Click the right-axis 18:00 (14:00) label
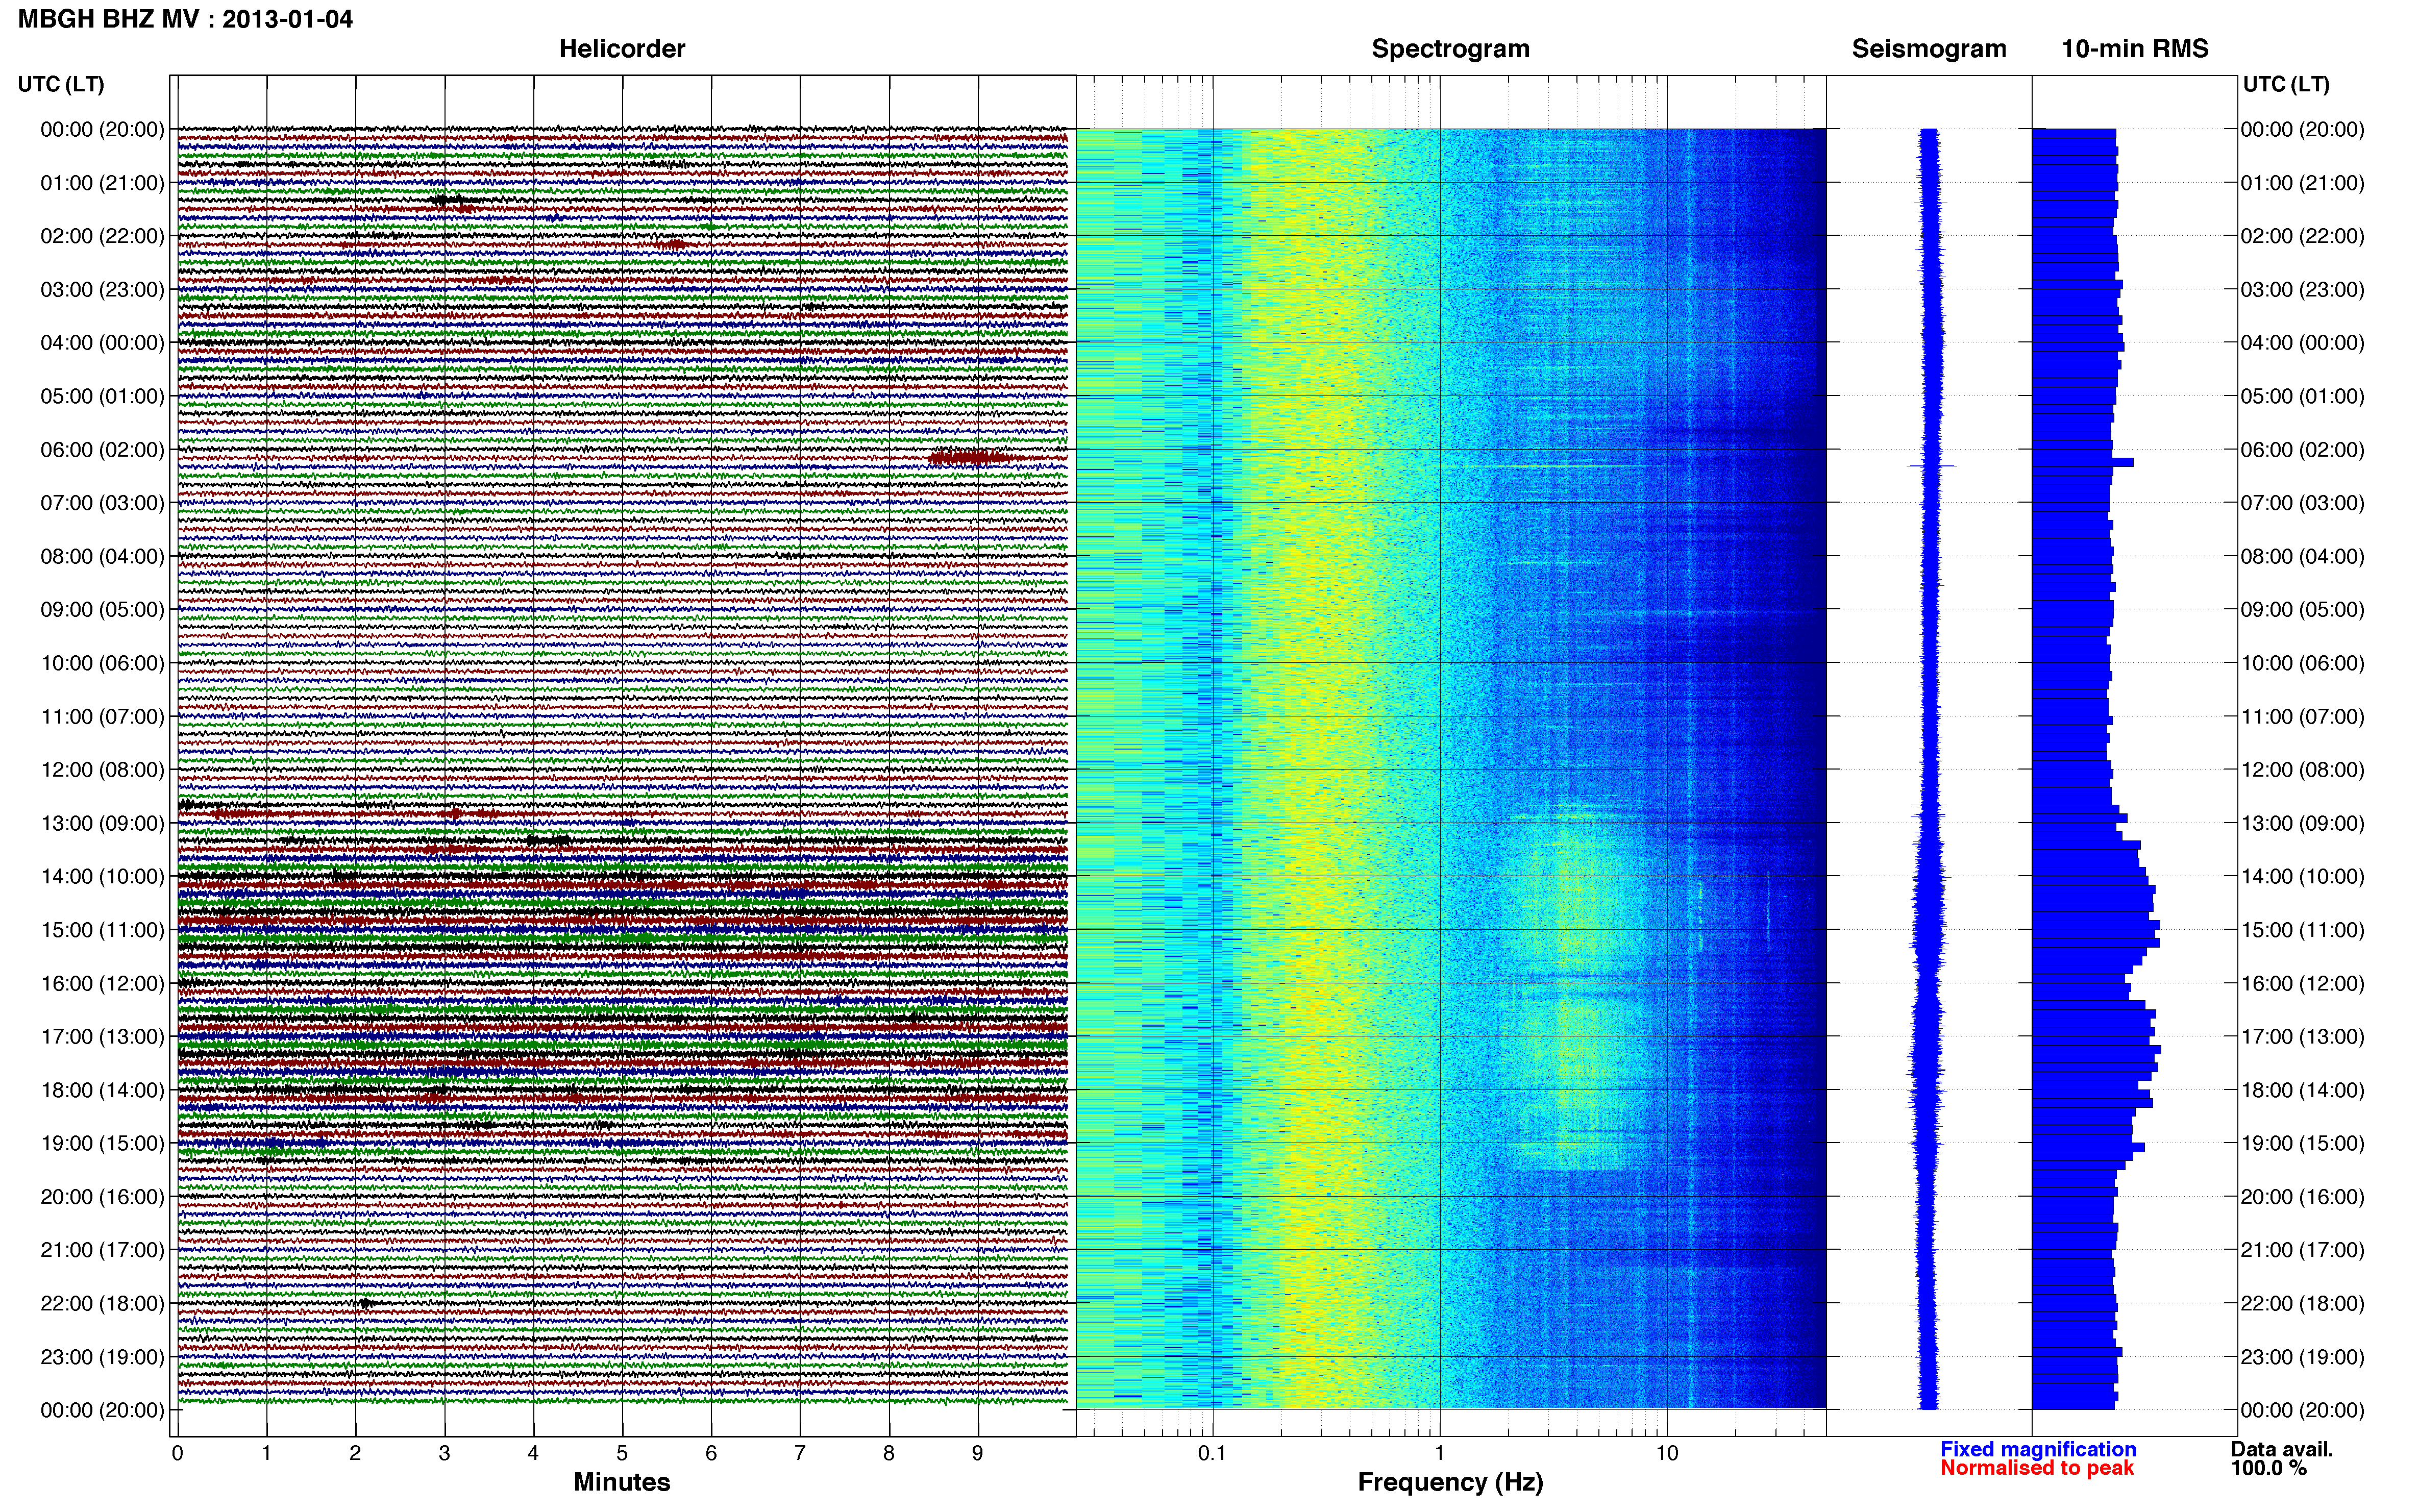The image size is (2419, 1512). (2302, 1090)
